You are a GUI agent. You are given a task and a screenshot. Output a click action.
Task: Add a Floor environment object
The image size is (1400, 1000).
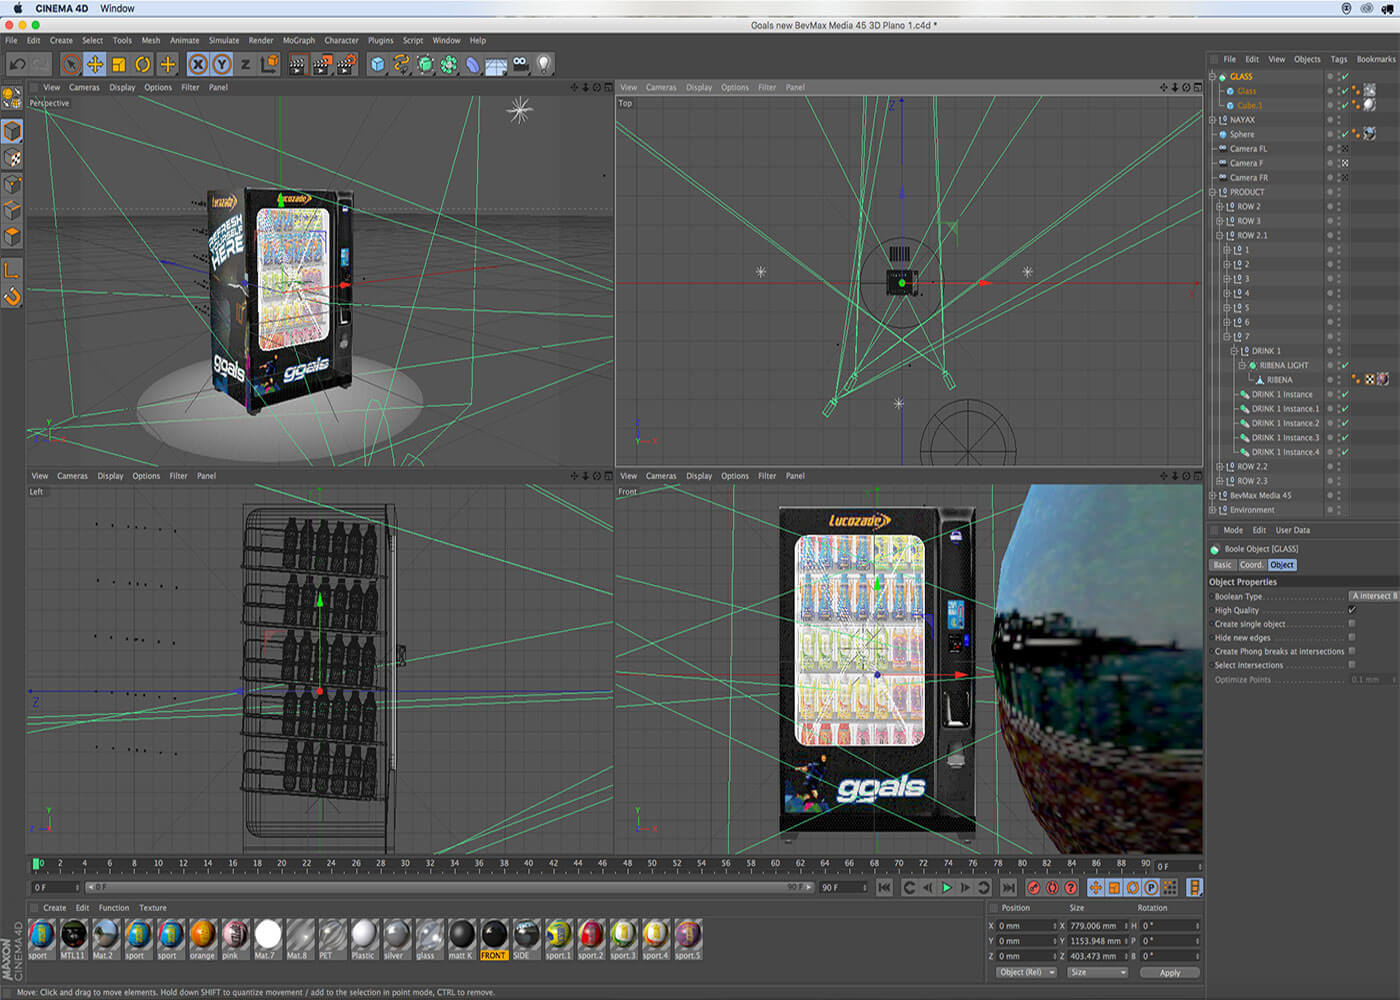click(497, 64)
